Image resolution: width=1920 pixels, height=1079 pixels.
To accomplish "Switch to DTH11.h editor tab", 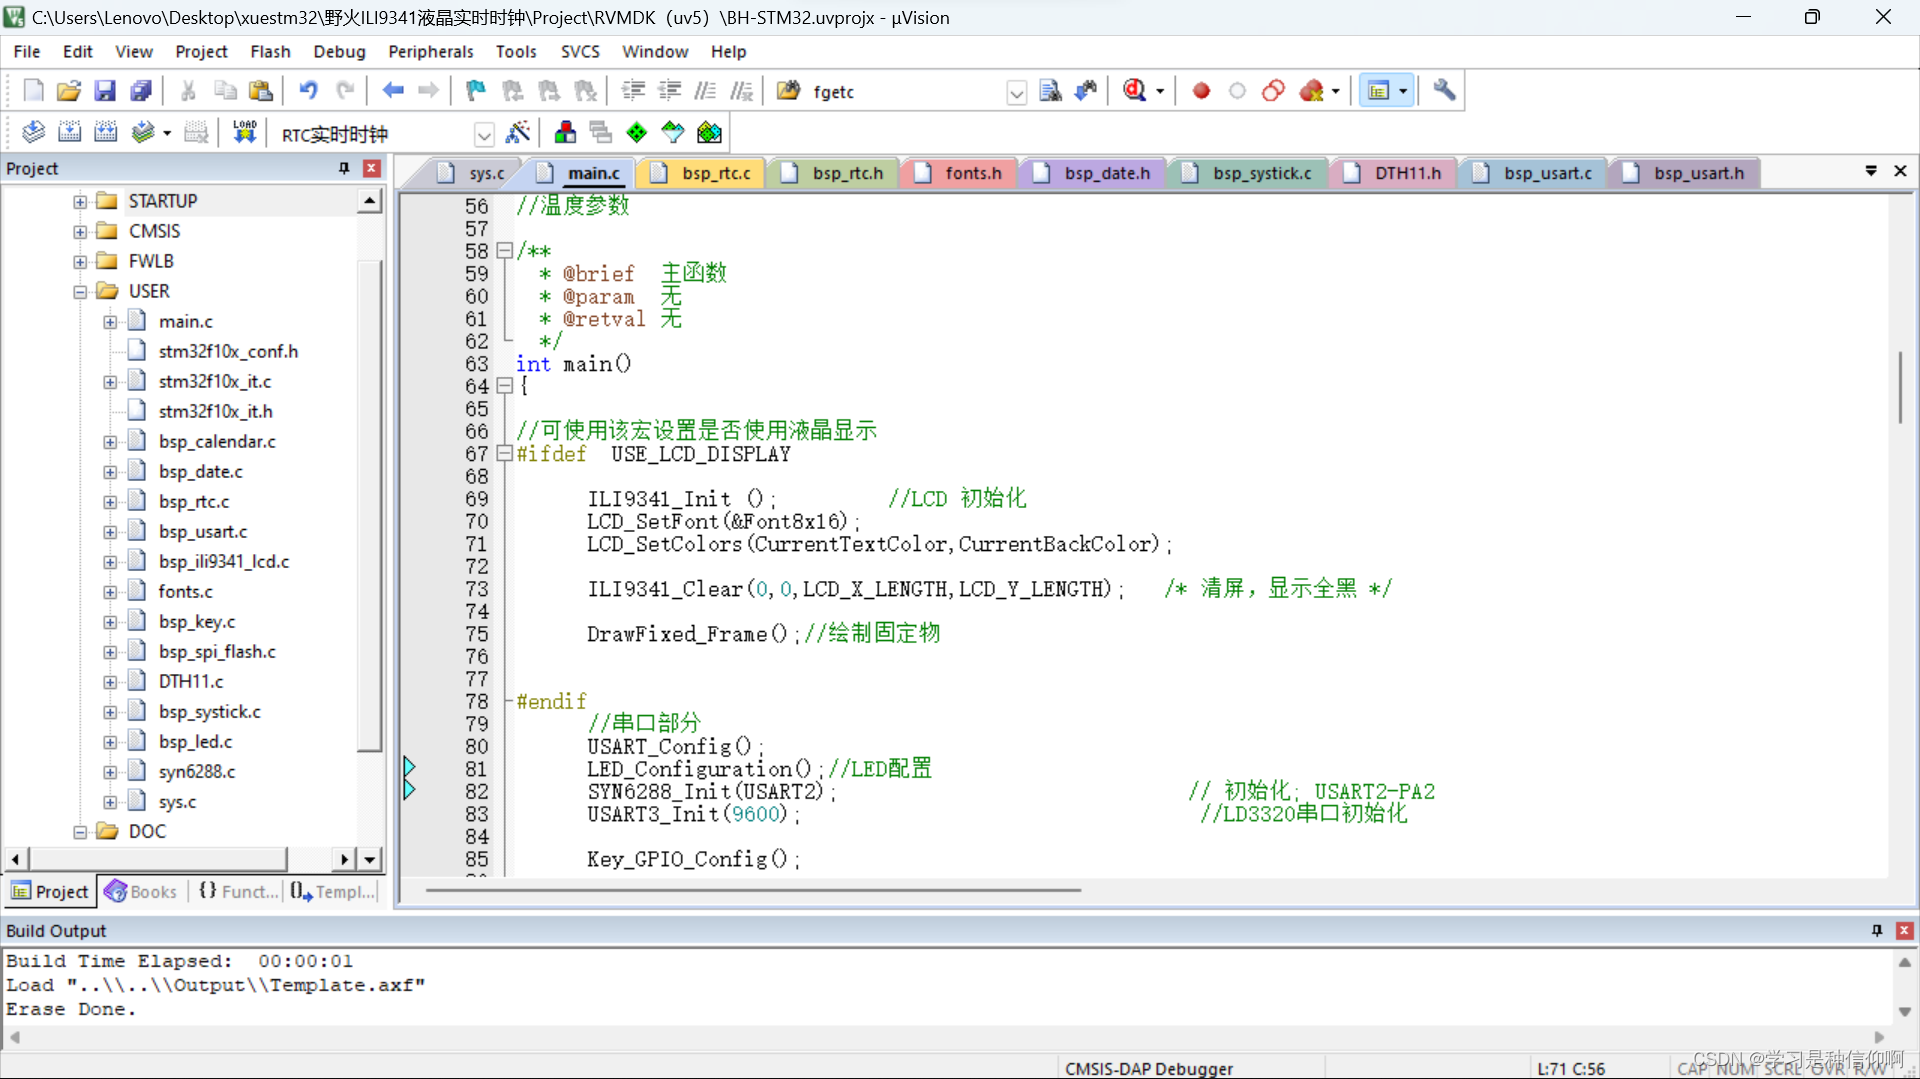I will pyautogui.click(x=1394, y=173).
